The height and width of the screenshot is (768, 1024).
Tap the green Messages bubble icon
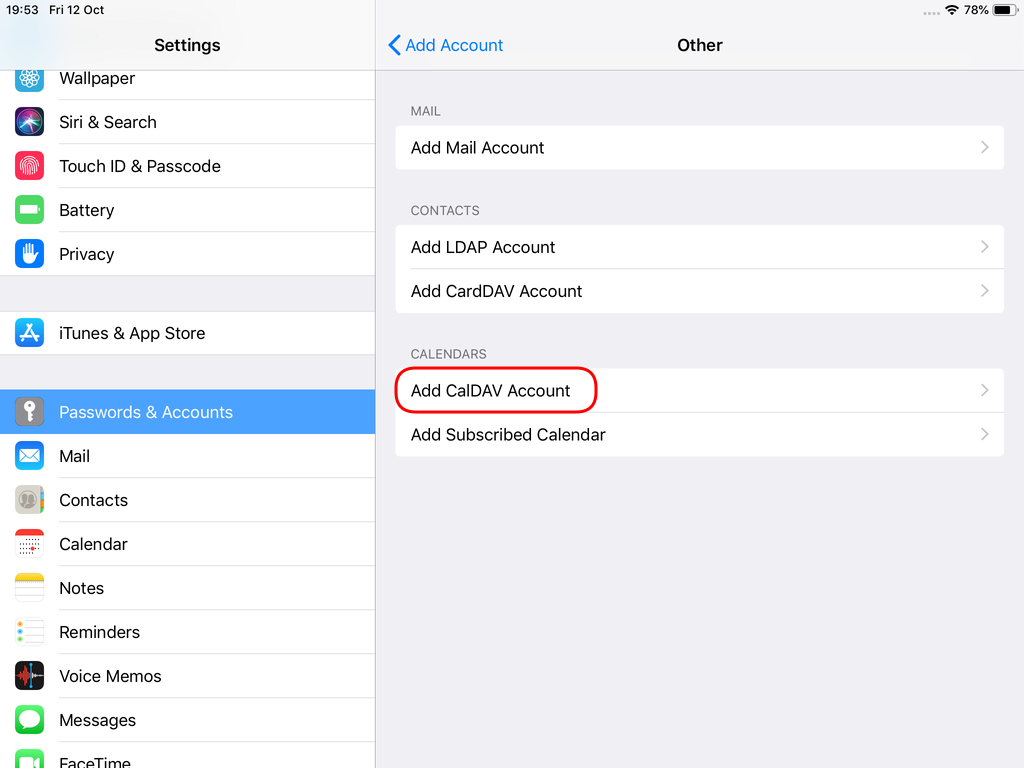[x=29, y=720]
